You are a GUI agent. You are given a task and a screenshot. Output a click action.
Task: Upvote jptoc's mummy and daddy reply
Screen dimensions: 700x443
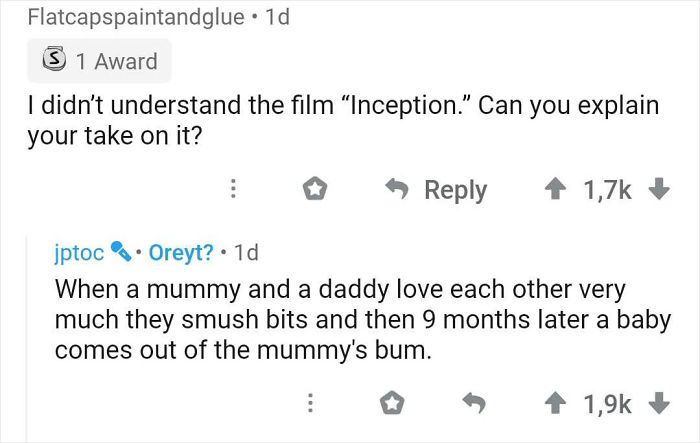coord(554,403)
